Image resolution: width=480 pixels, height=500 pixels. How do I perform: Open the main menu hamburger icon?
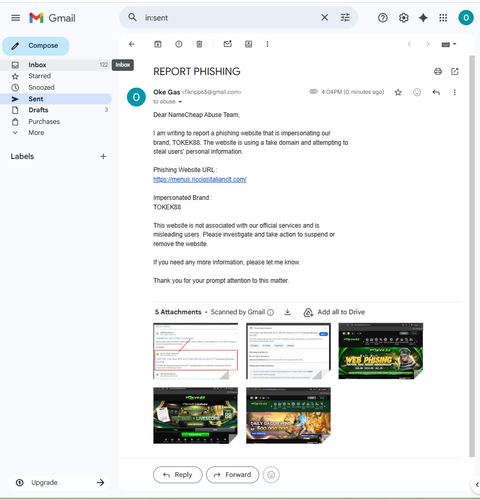coord(15,18)
